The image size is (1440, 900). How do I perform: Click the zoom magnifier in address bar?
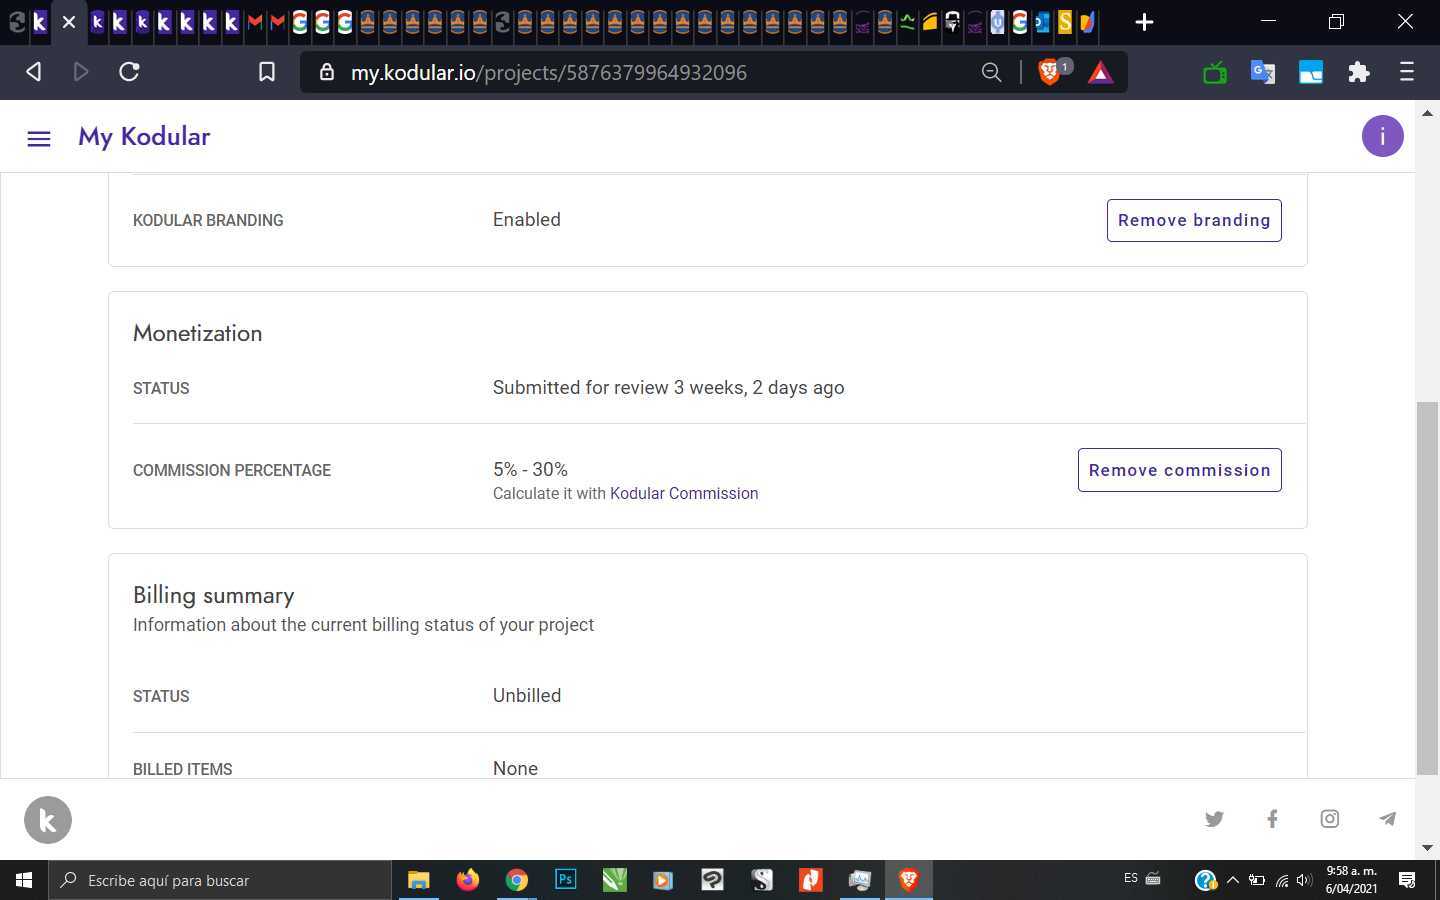pyautogui.click(x=991, y=72)
